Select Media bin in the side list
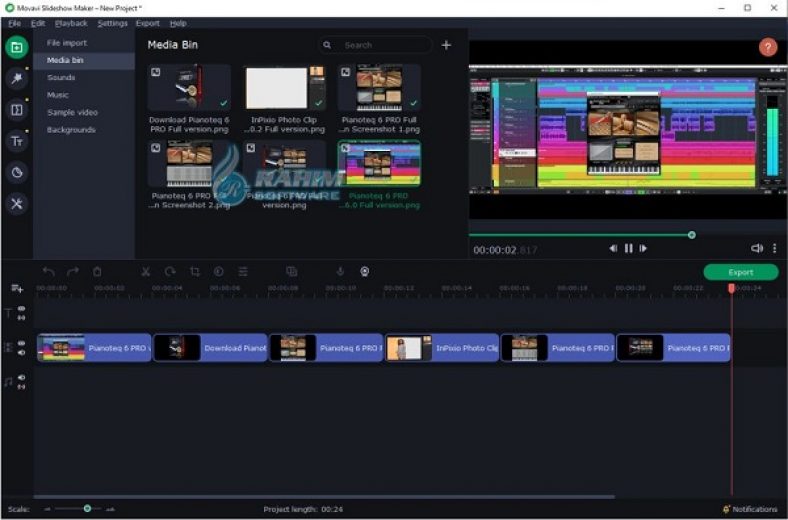The width and height of the screenshot is (788, 520). (84, 60)
